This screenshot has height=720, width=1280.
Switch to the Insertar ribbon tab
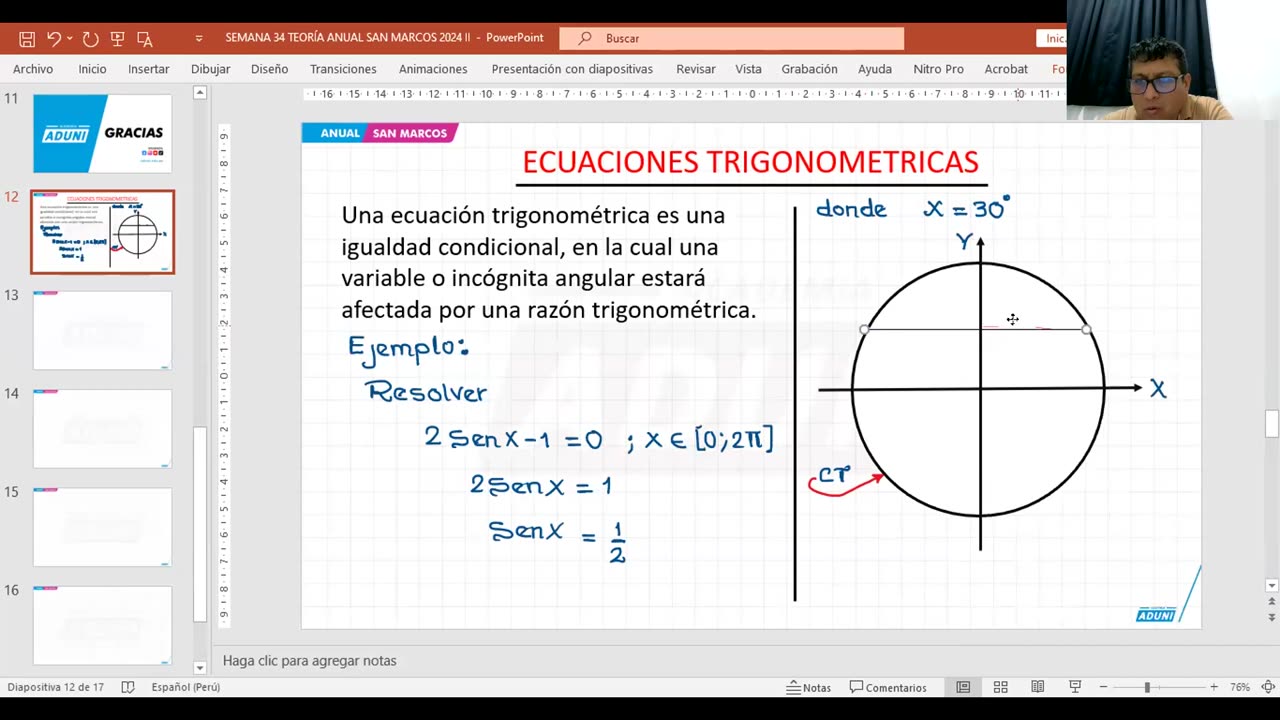(148, 69)
